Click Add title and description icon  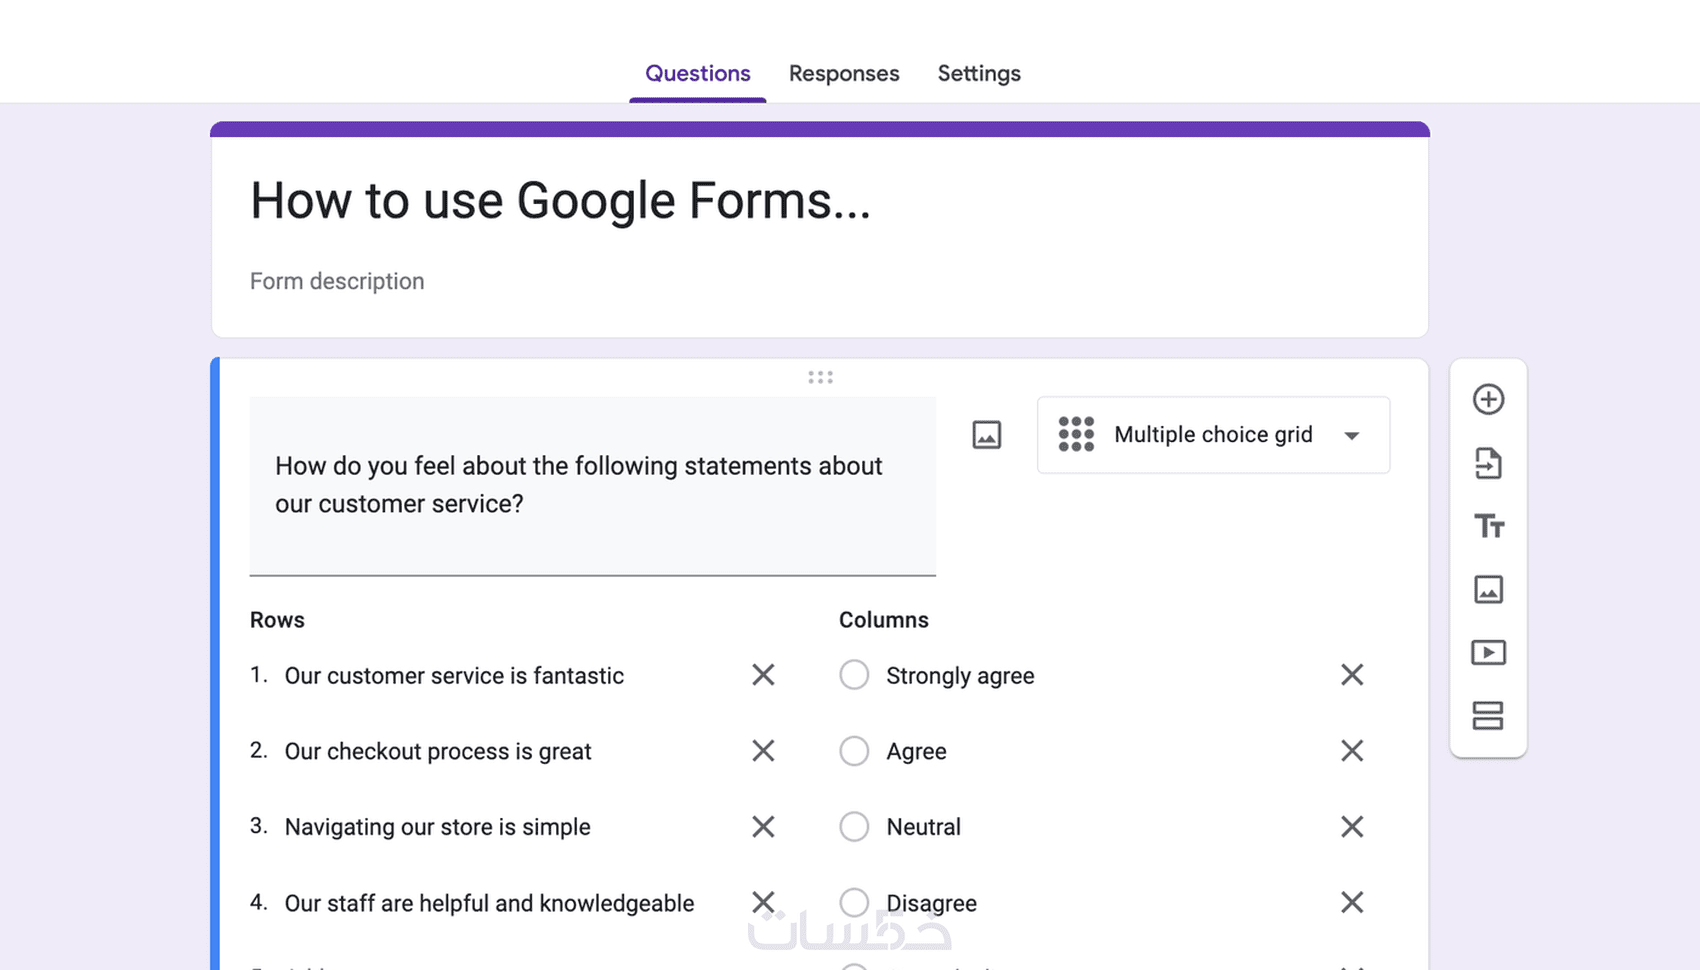tap(1488, 526)
